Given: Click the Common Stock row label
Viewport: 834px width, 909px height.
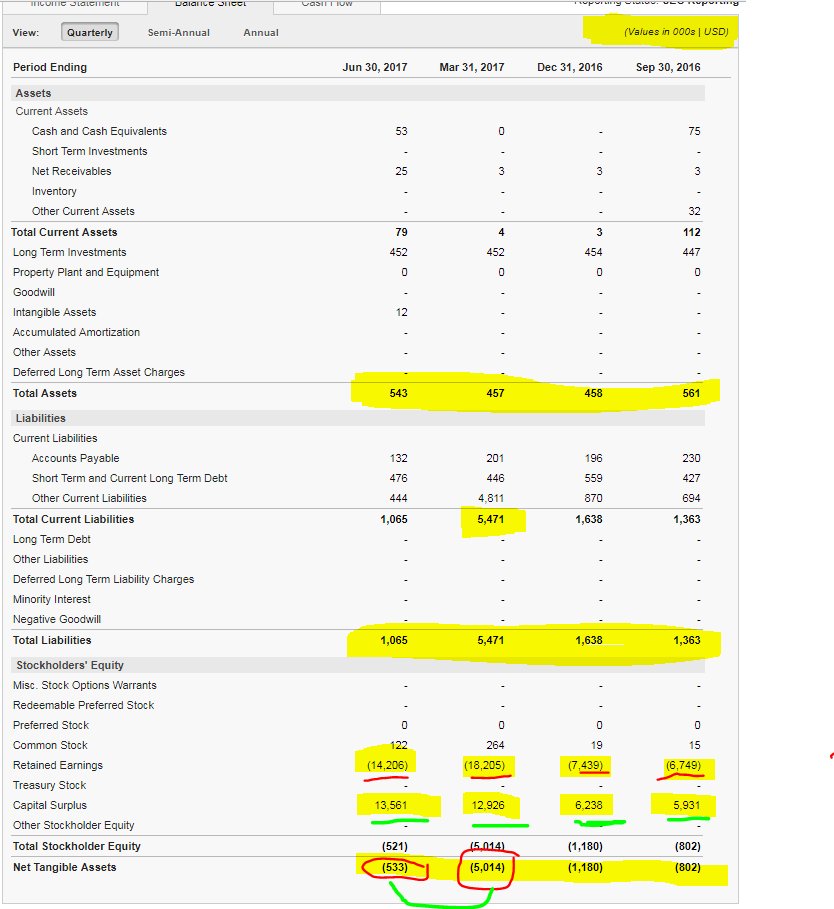Looking at the screenshot, I should coord(50,745).
